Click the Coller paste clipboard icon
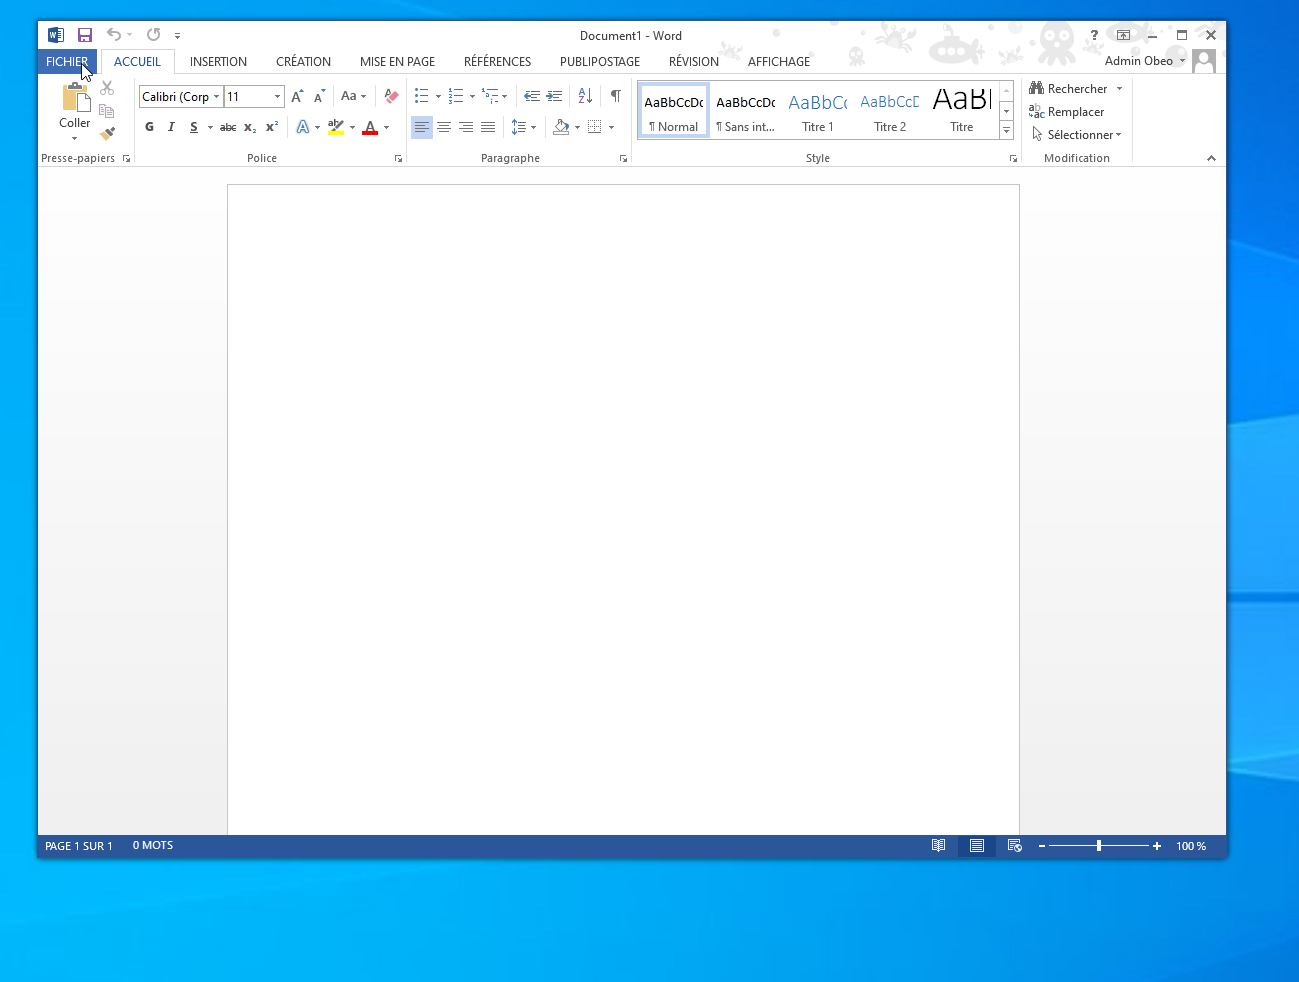This screenshot has width=1299, height=982. pyautogui.click(x=75, y=98)
